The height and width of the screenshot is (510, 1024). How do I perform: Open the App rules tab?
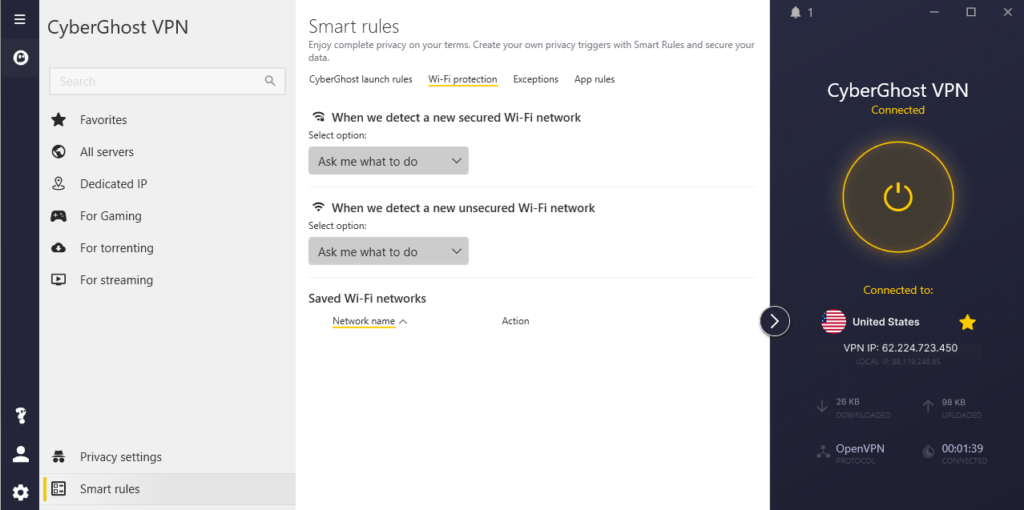tap(594, 79)
